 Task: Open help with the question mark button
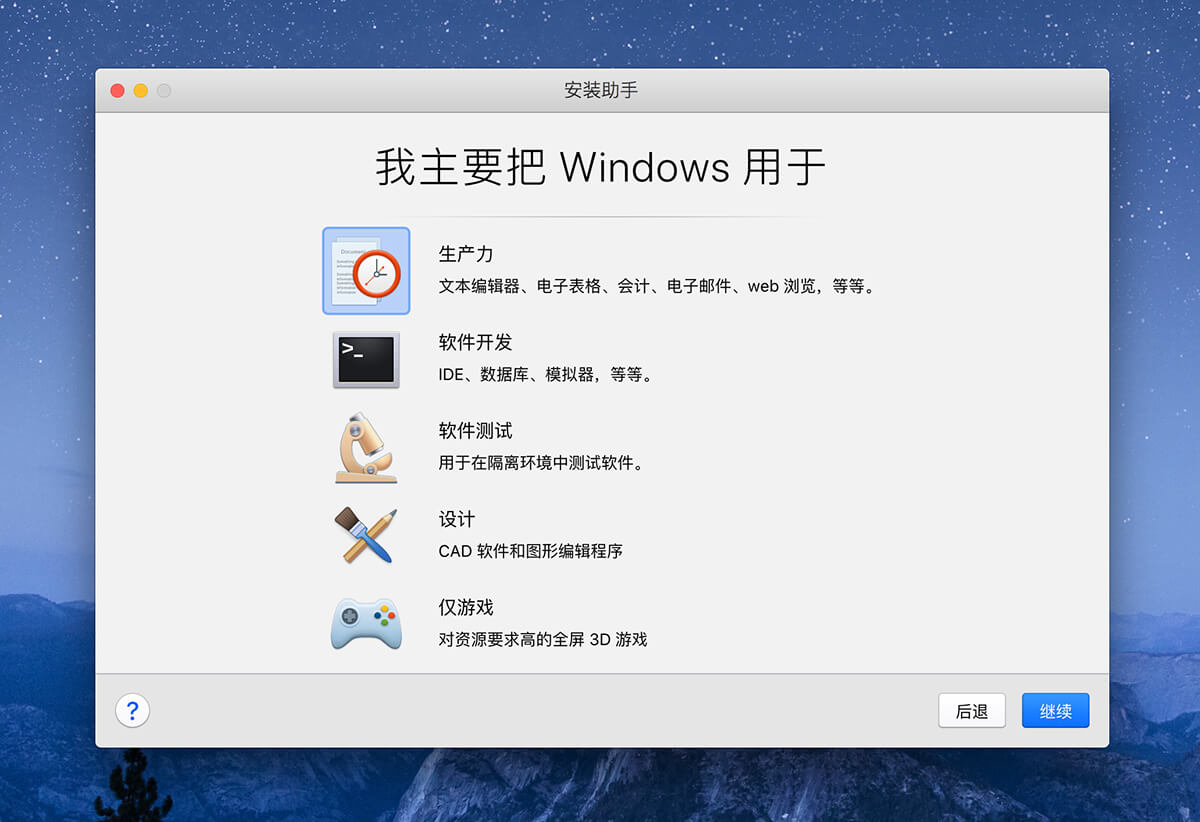(133, 711)
